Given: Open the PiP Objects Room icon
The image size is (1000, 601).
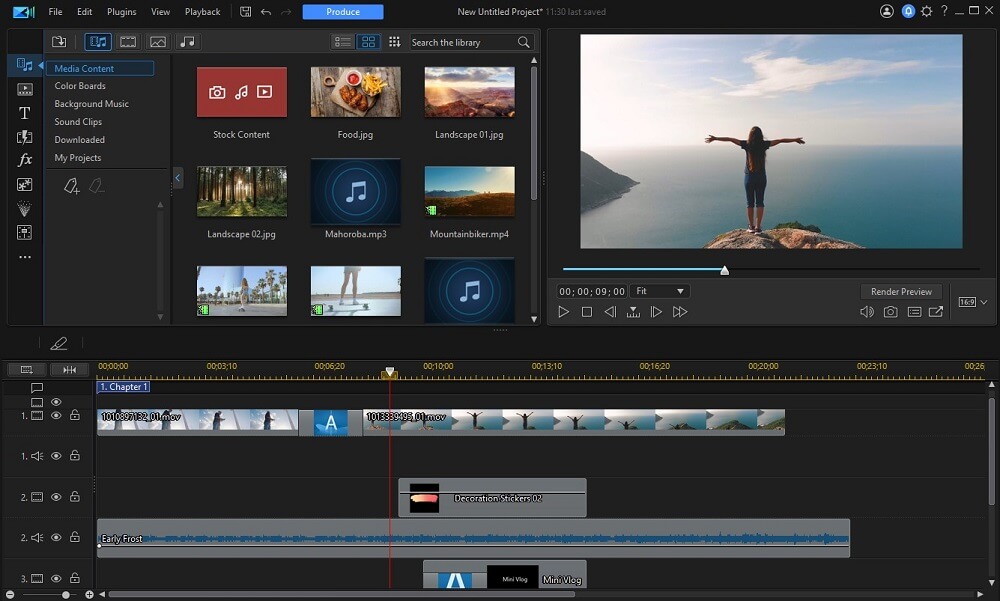Looking at the screenshot, I should pyautogui.click(x=24, y=184).
